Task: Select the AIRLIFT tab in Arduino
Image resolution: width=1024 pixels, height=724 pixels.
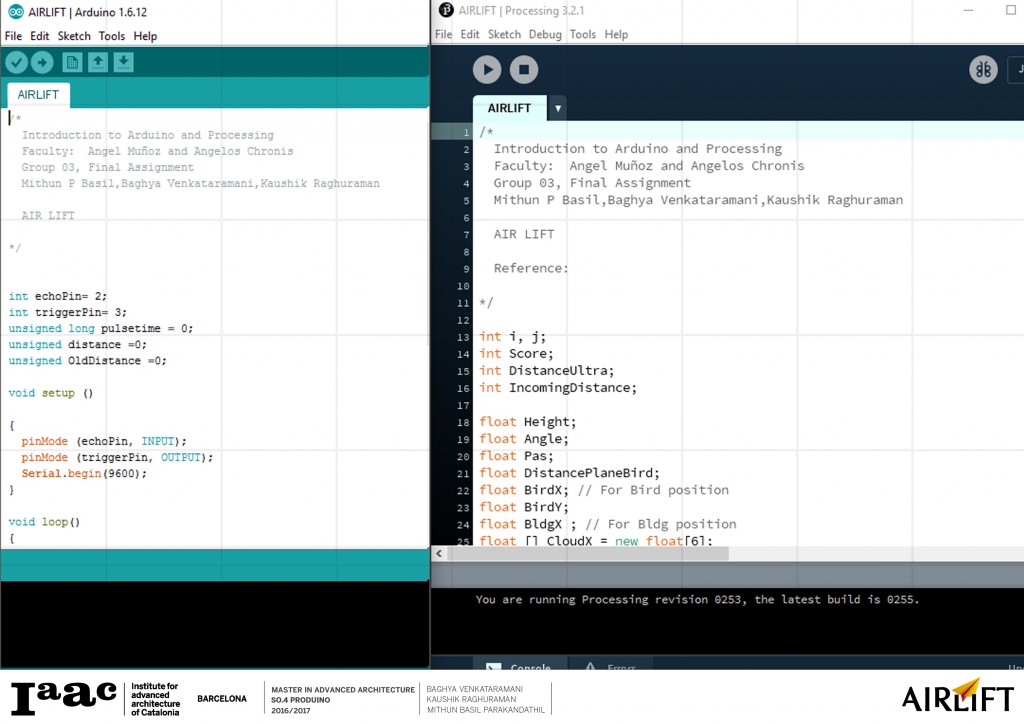Action: pos(38,95)
